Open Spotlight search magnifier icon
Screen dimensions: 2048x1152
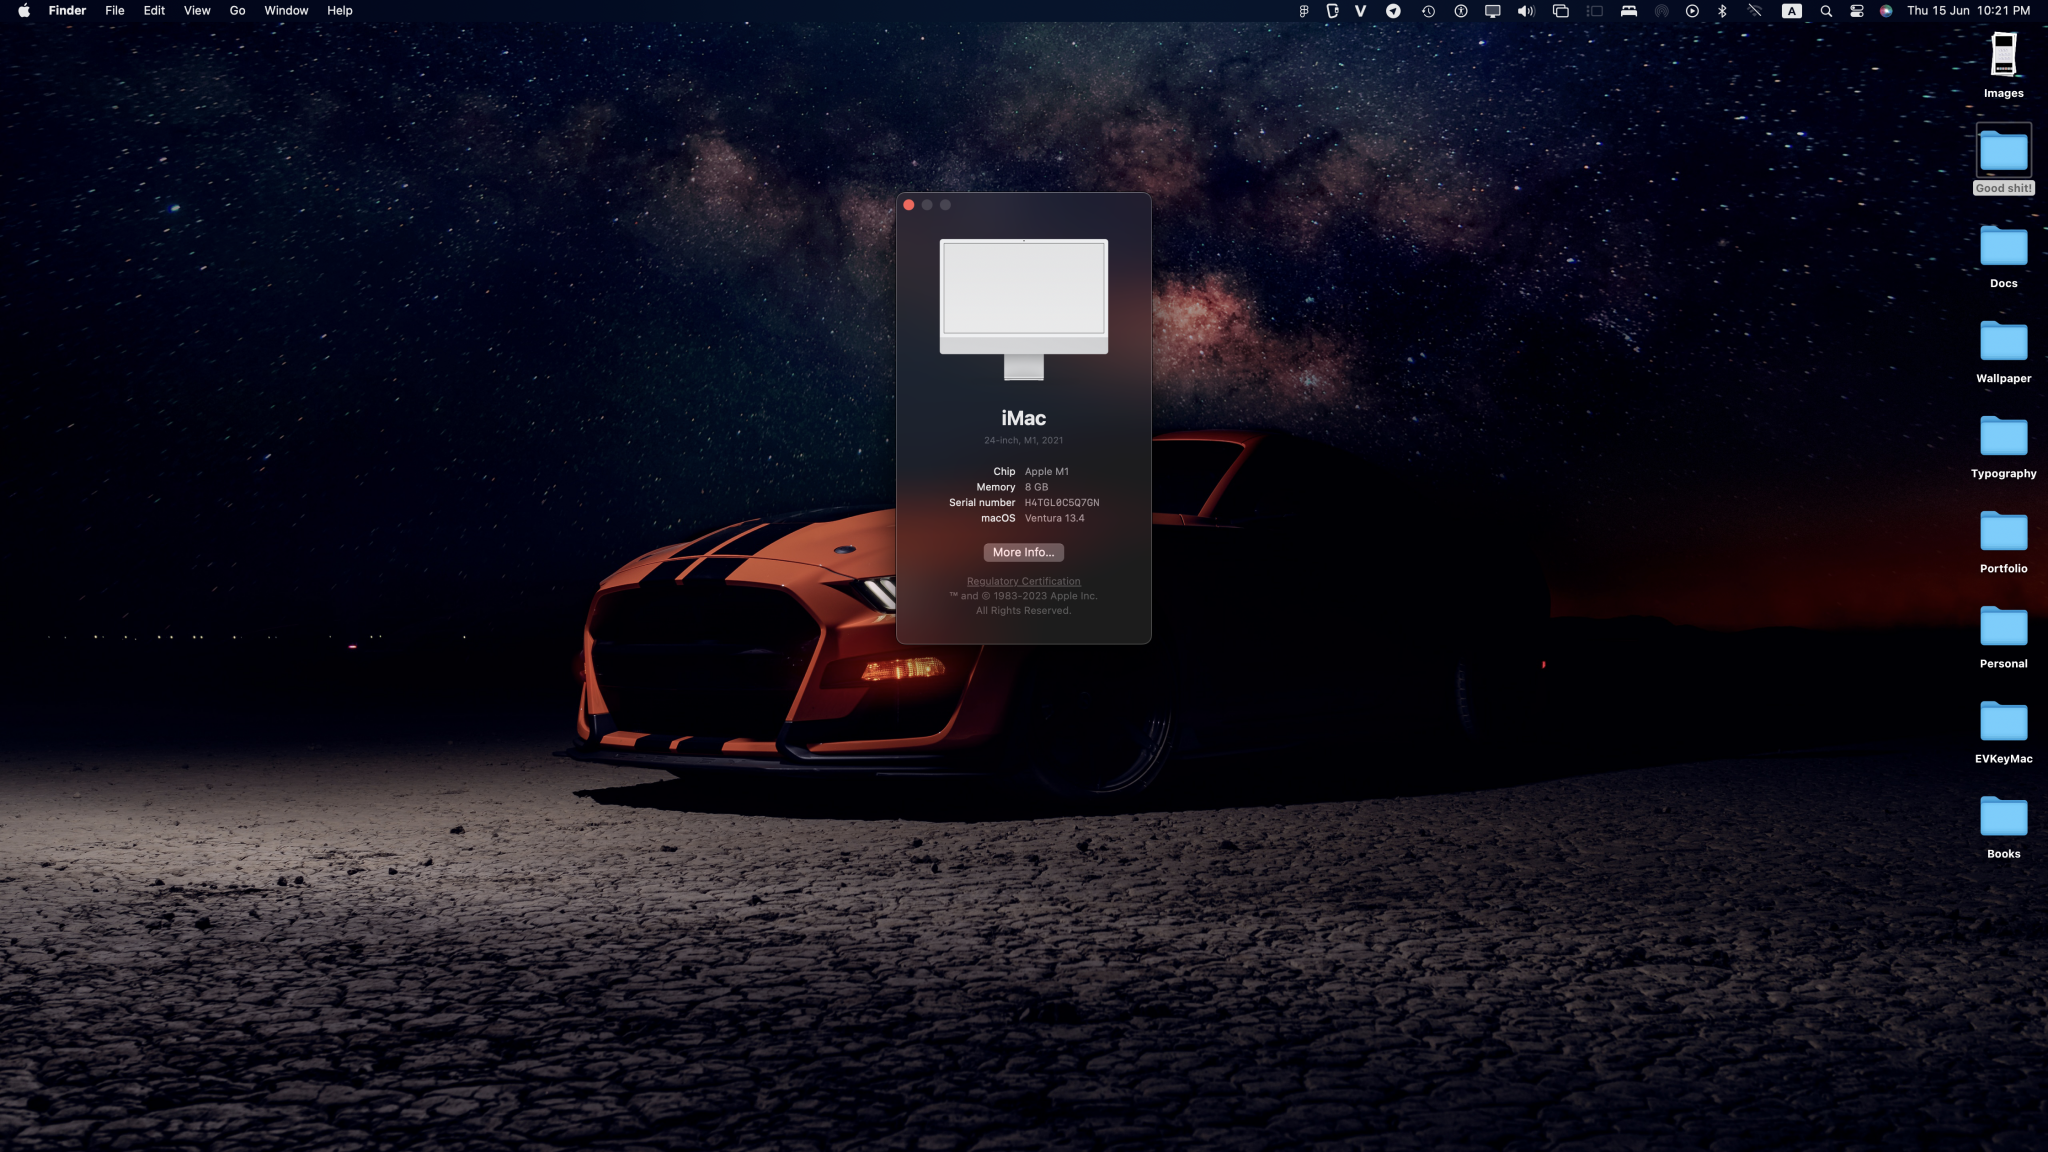click(1826, 11)
